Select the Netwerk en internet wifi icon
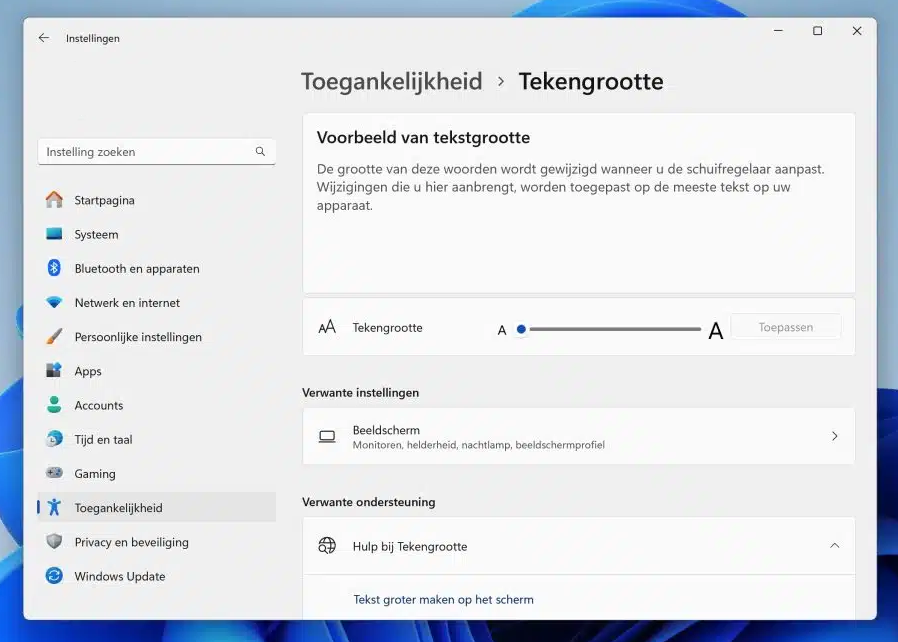Viewport: 898px width, 642px height. point(54,302)
